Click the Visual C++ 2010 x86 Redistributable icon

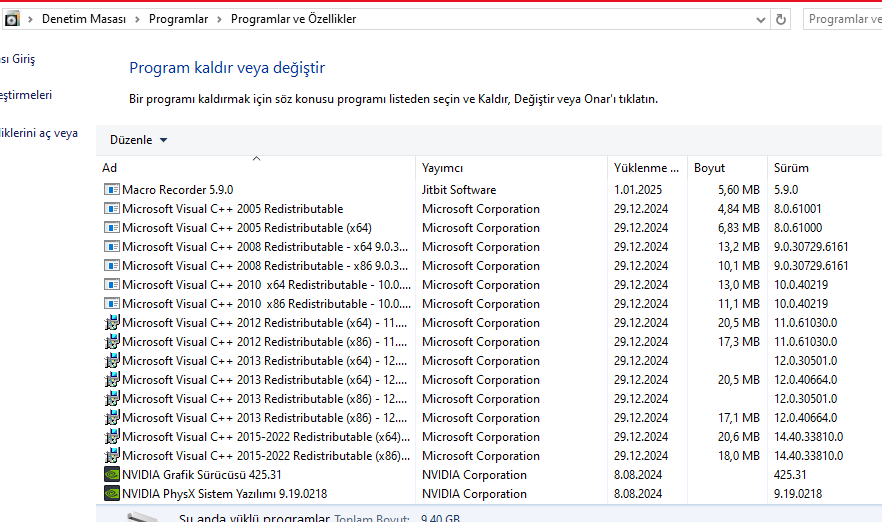(x=112, y=304)
